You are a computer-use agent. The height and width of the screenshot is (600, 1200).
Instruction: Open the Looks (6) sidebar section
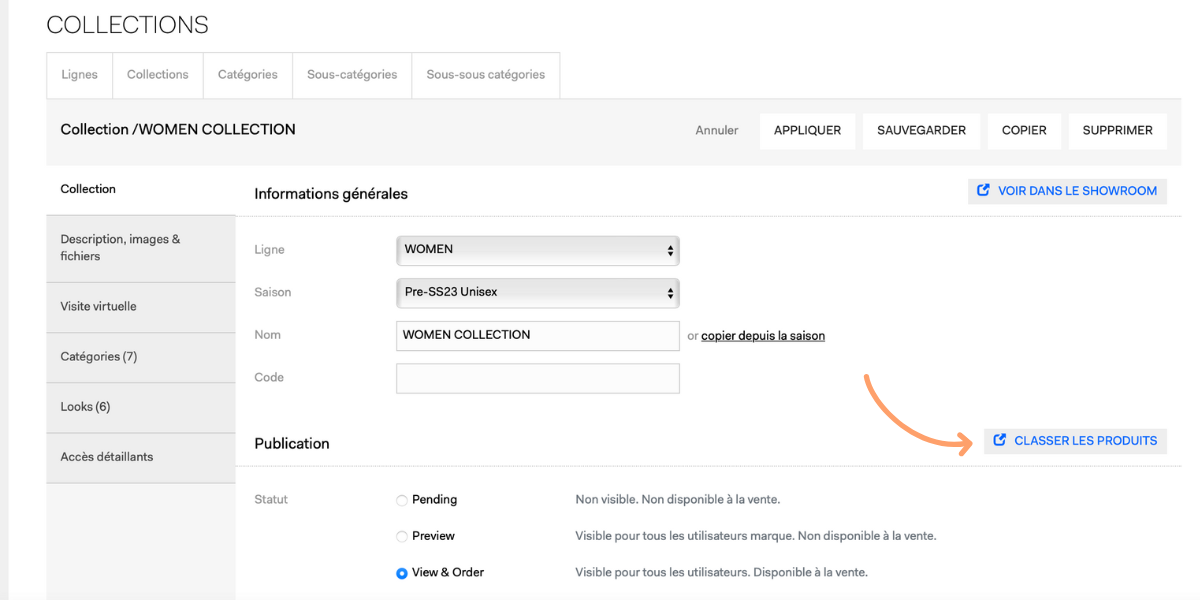(x=141, y=407)
